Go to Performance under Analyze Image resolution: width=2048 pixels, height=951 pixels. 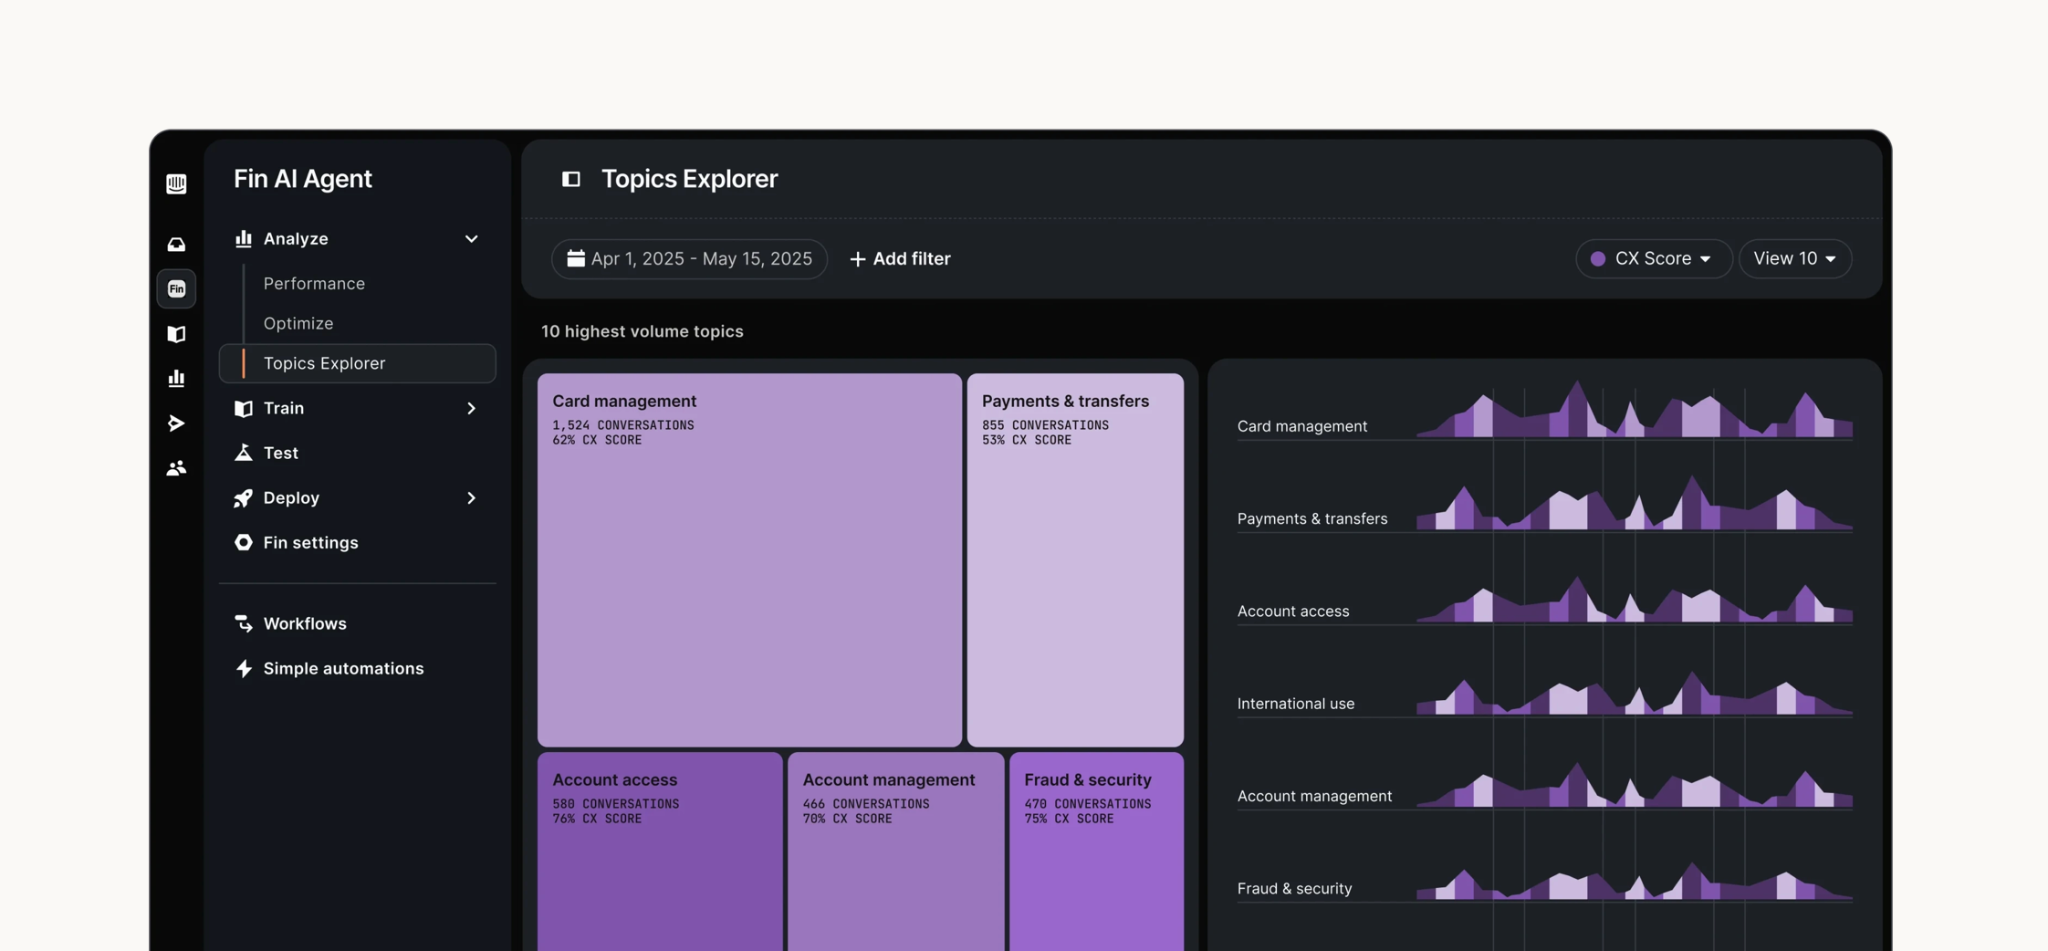click(314, 284)
